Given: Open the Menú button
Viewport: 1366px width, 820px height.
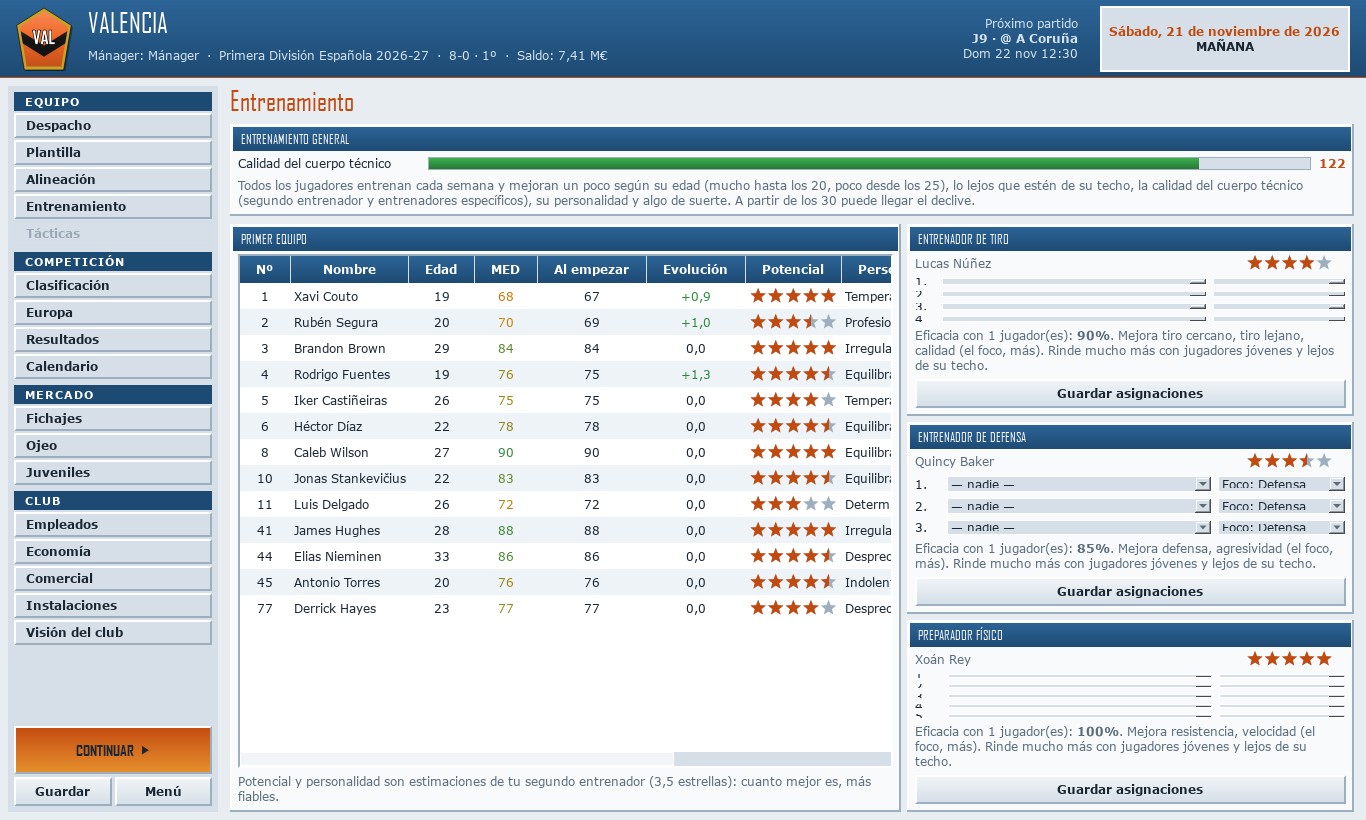Looking at the screenshot, I should (x=163, y=791).
